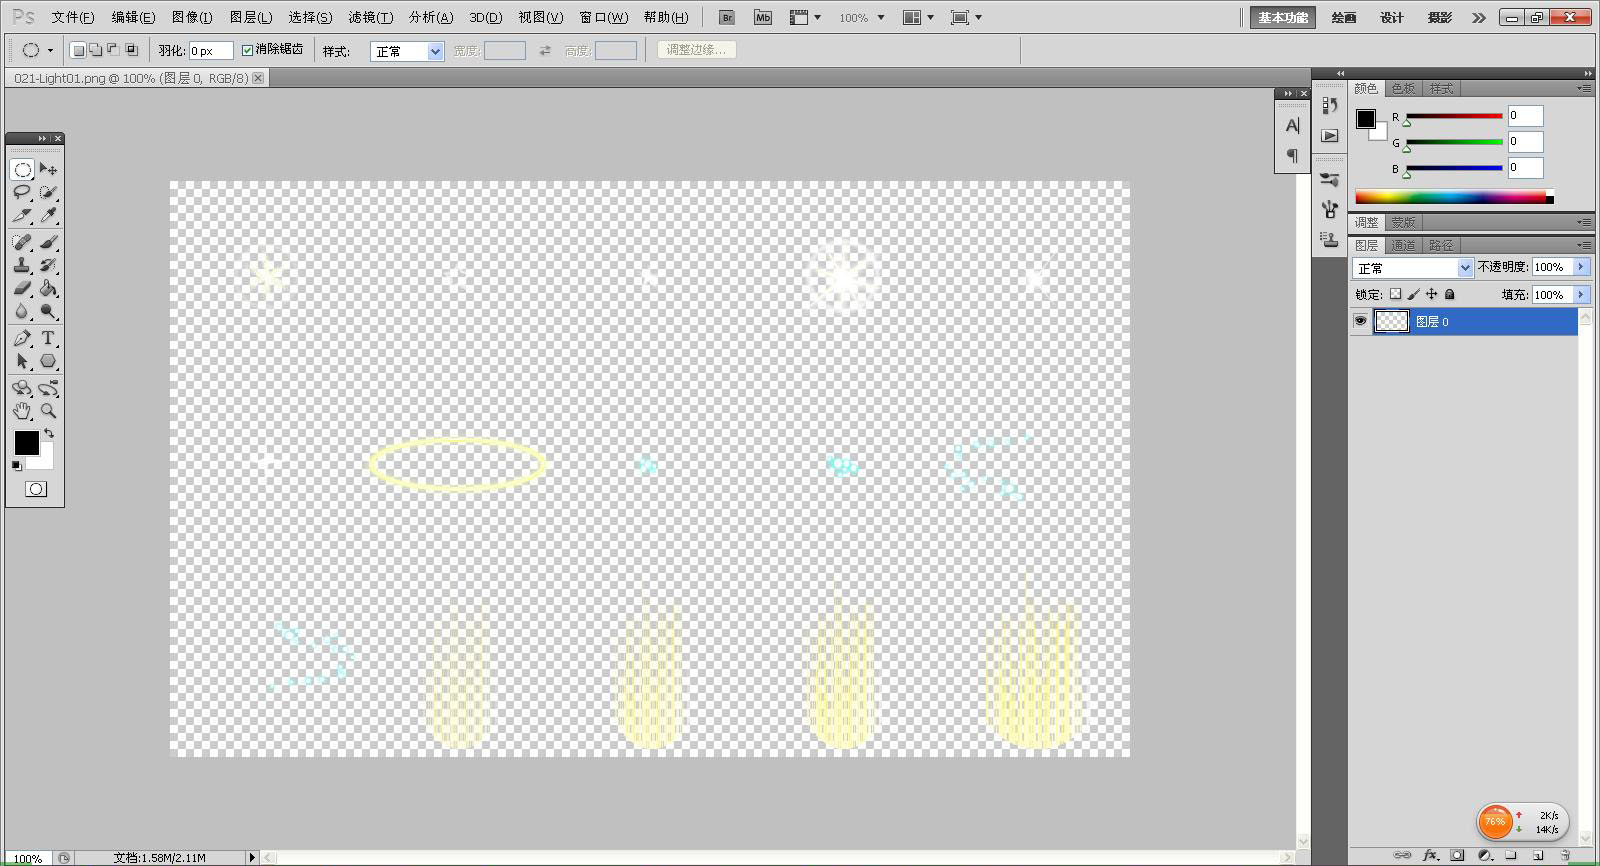This screenshot has width=1600, height=866.
Task: Open the 滤镜(T) filter menu
Action: [370, 17]
